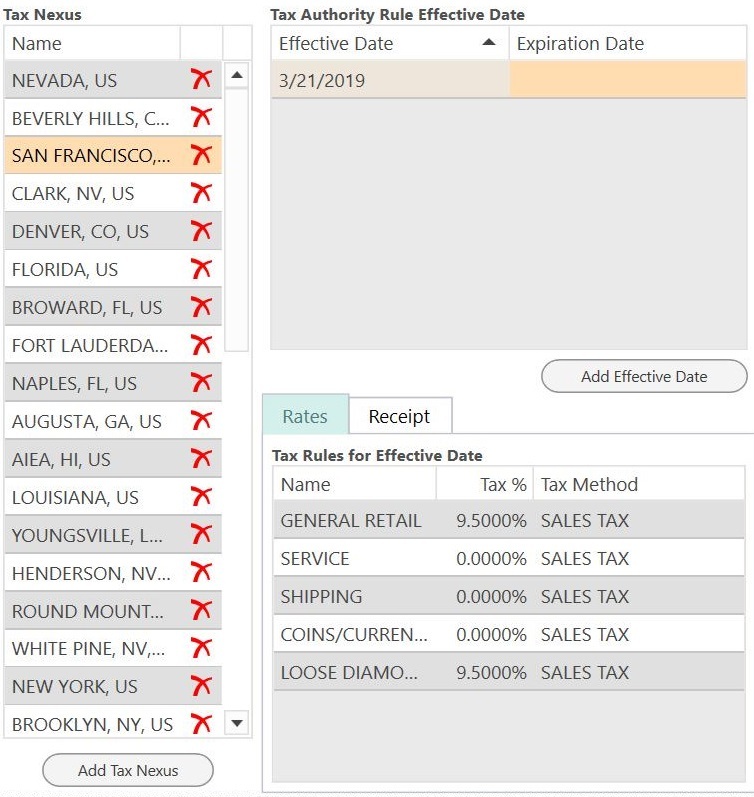Select GENERAL RETAIL tax rule row

[508, 520]
